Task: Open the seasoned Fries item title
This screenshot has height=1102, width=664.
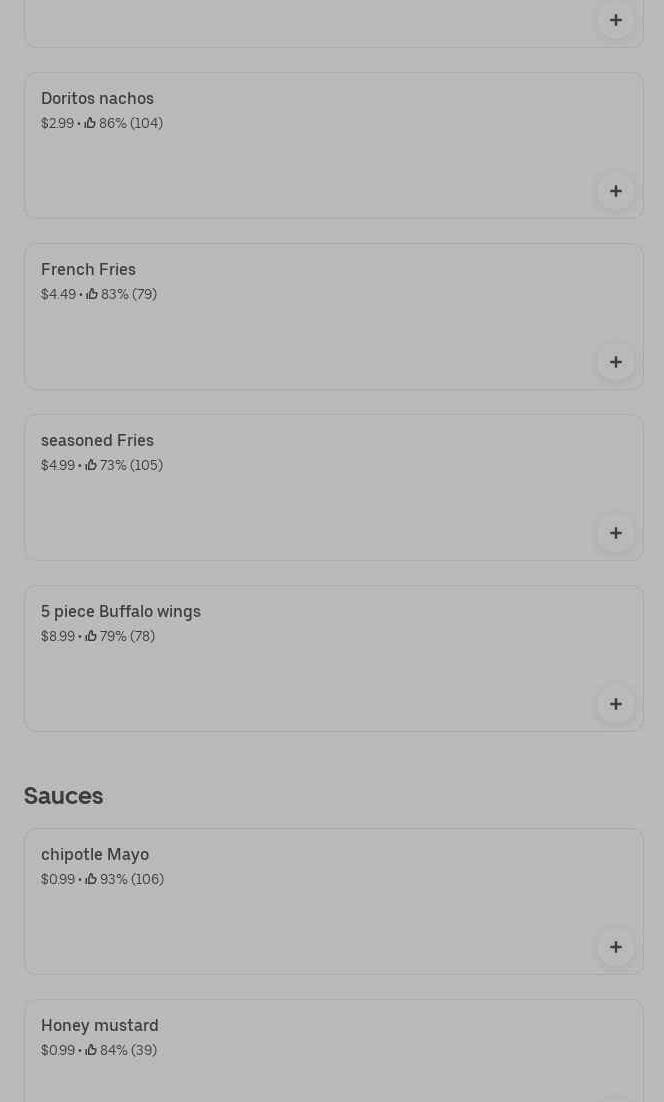Action: point(97,440)
